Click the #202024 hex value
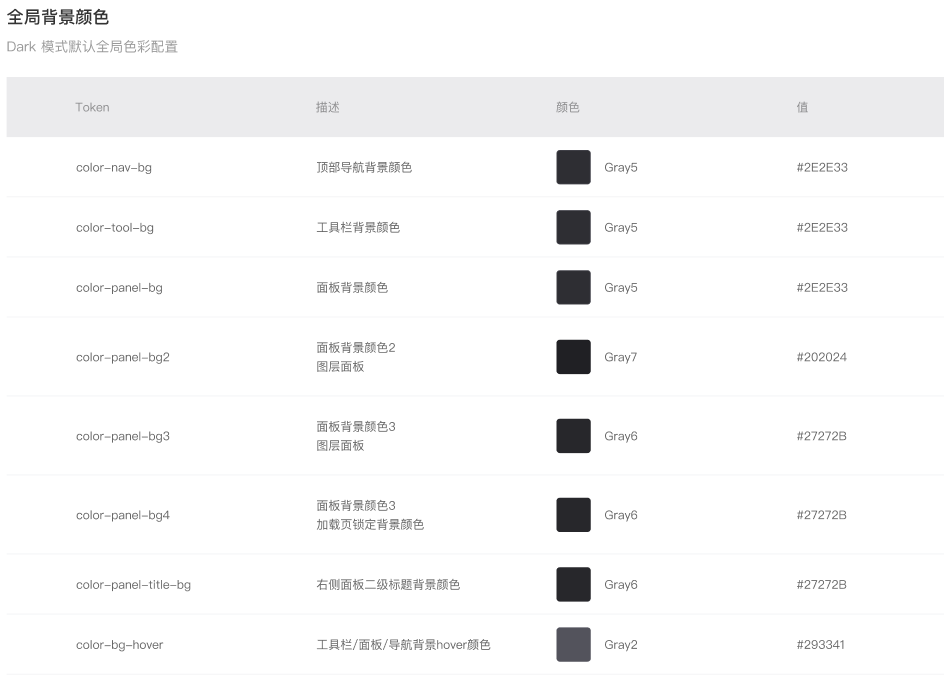Screen dimensions: 944x676 click(822, 357)
